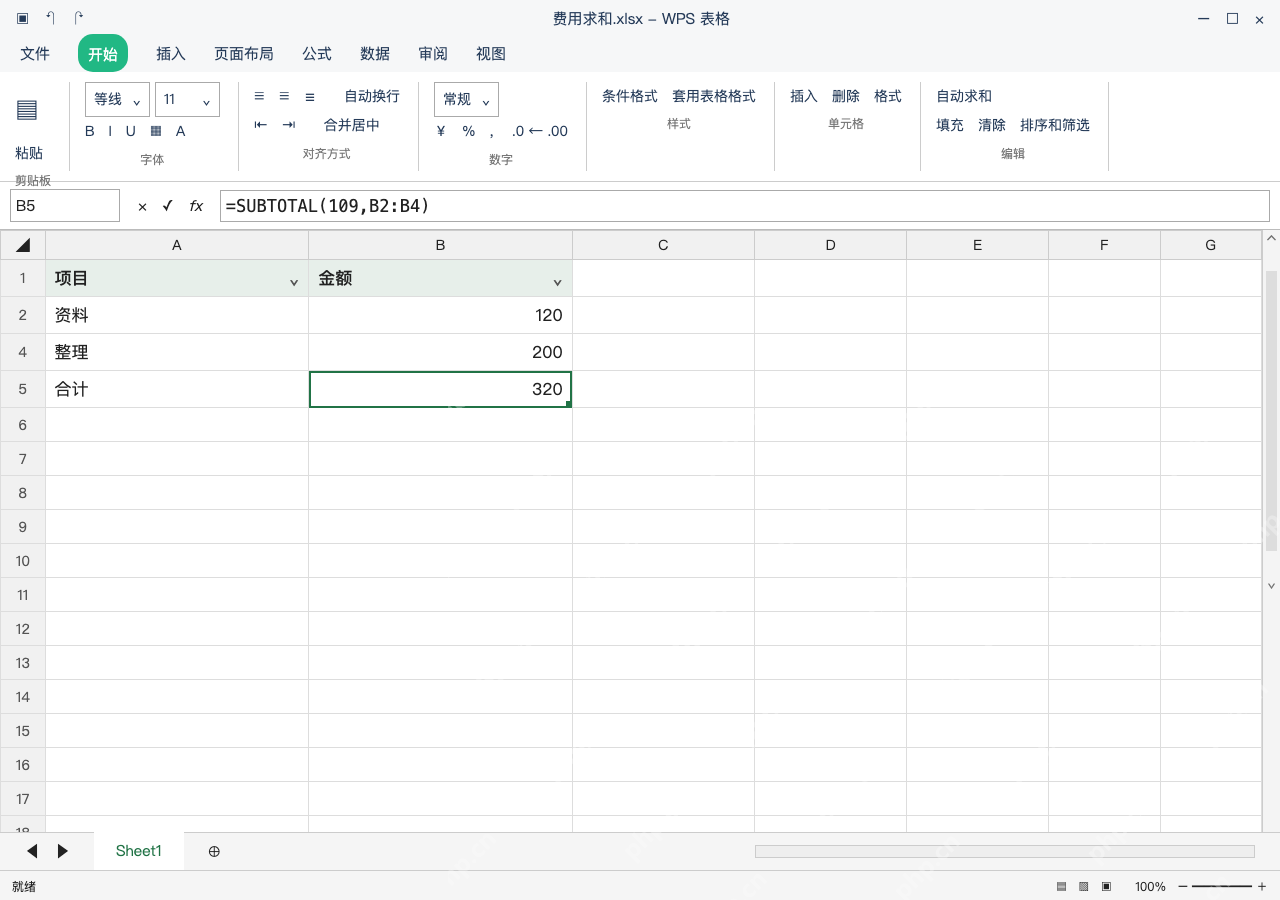The width and height of the screenshot is (1280, 900).
Task: Open the 文件 menu
Action: (x=35, y=54)
